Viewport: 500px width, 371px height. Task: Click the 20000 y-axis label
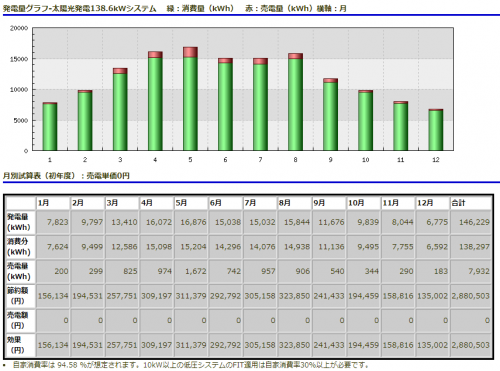point(19,28)
